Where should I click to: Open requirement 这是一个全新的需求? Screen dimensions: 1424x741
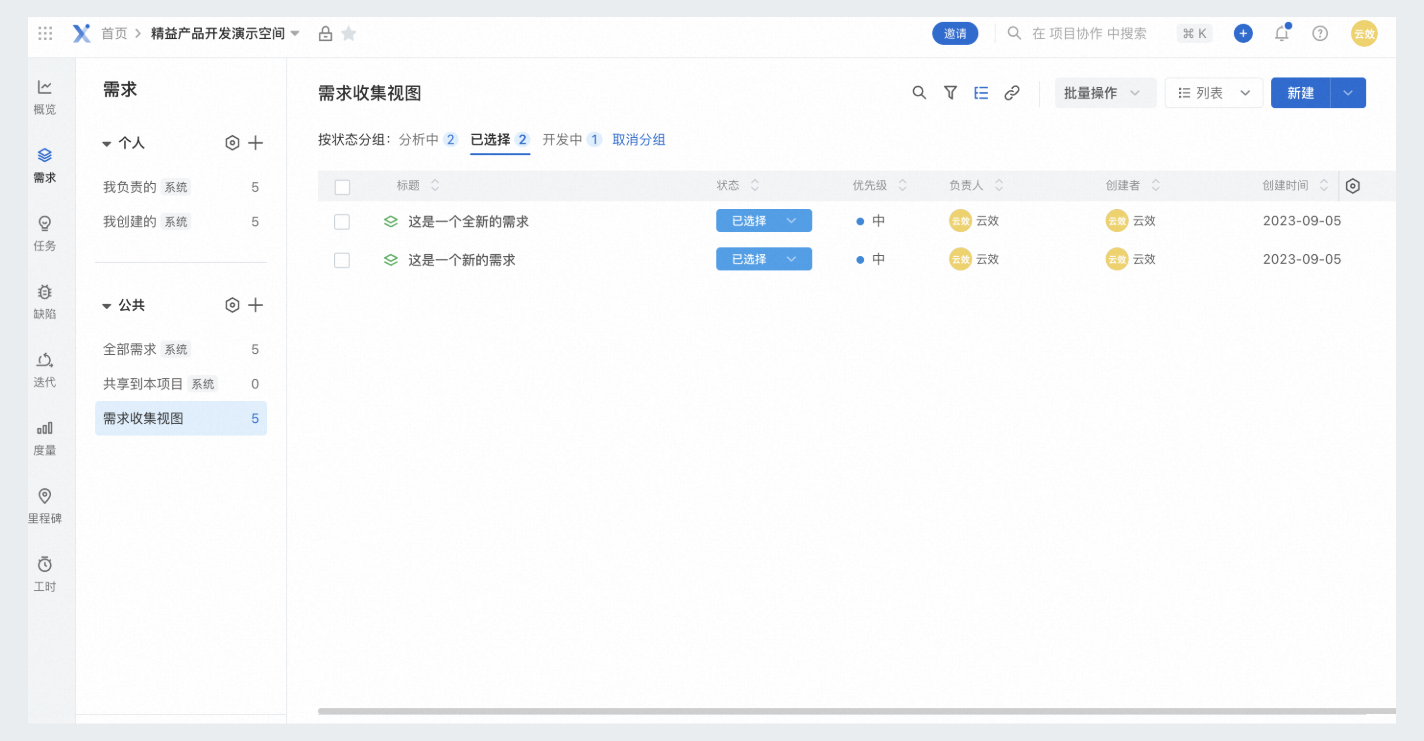468,222
